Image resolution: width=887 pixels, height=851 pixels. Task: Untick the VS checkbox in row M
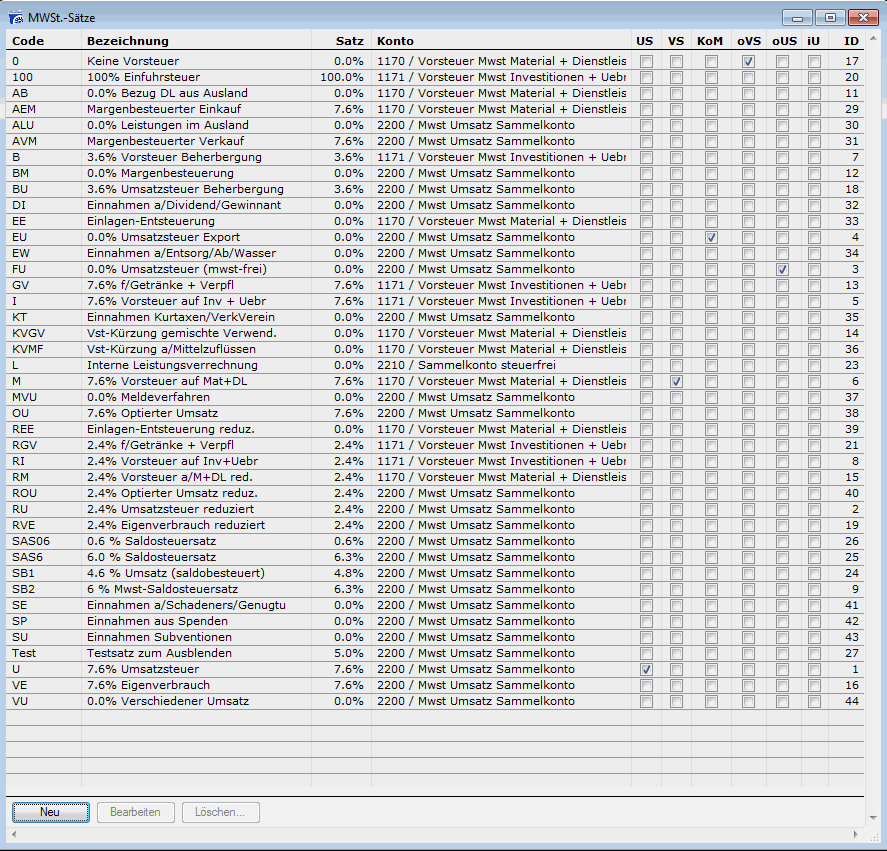(x=676, y=381)
